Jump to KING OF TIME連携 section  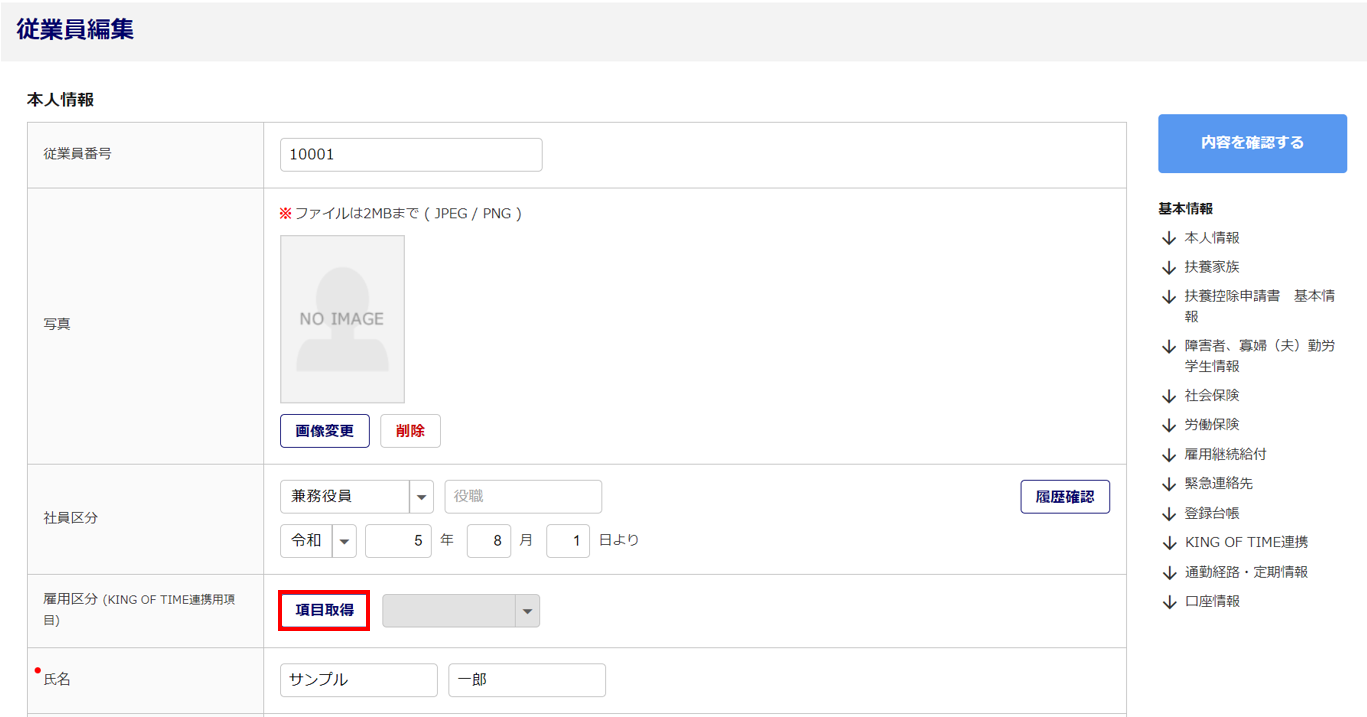(1246, 543)
